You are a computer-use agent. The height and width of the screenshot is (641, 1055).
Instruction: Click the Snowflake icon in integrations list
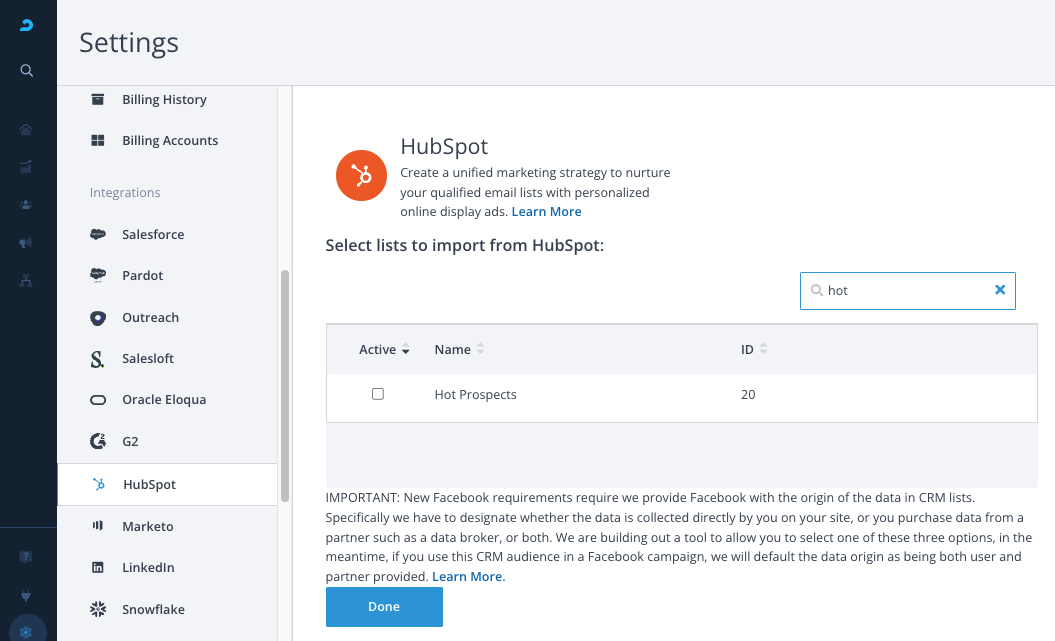click(x=98, y=609)
